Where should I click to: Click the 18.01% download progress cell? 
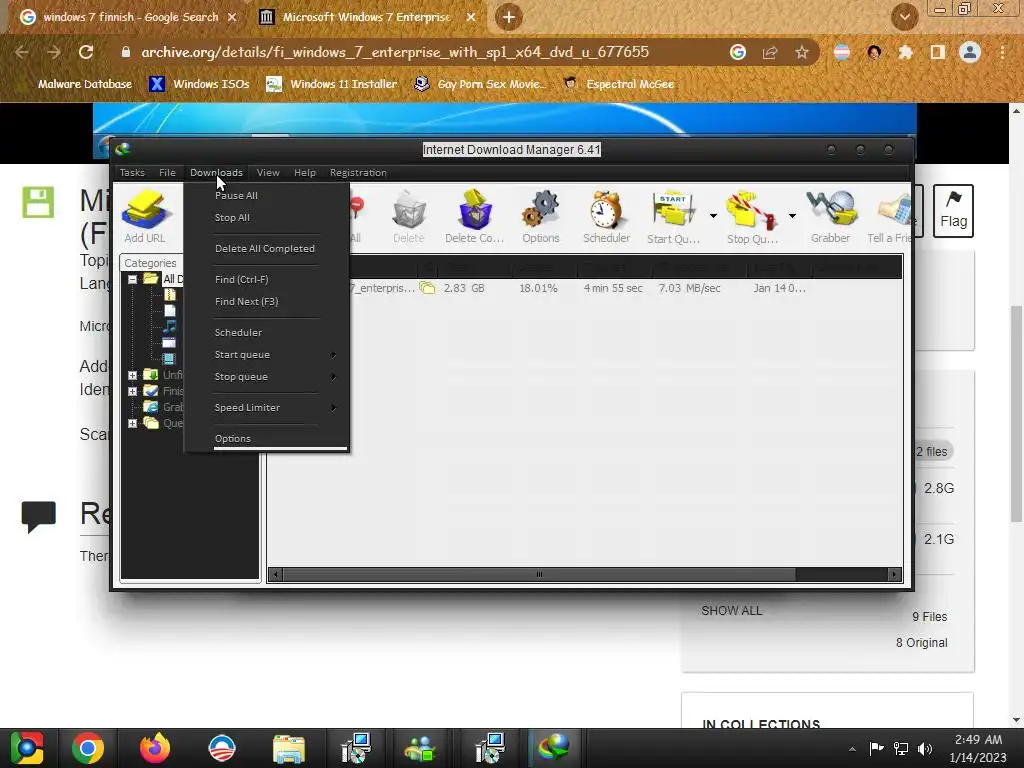[538, 288]
